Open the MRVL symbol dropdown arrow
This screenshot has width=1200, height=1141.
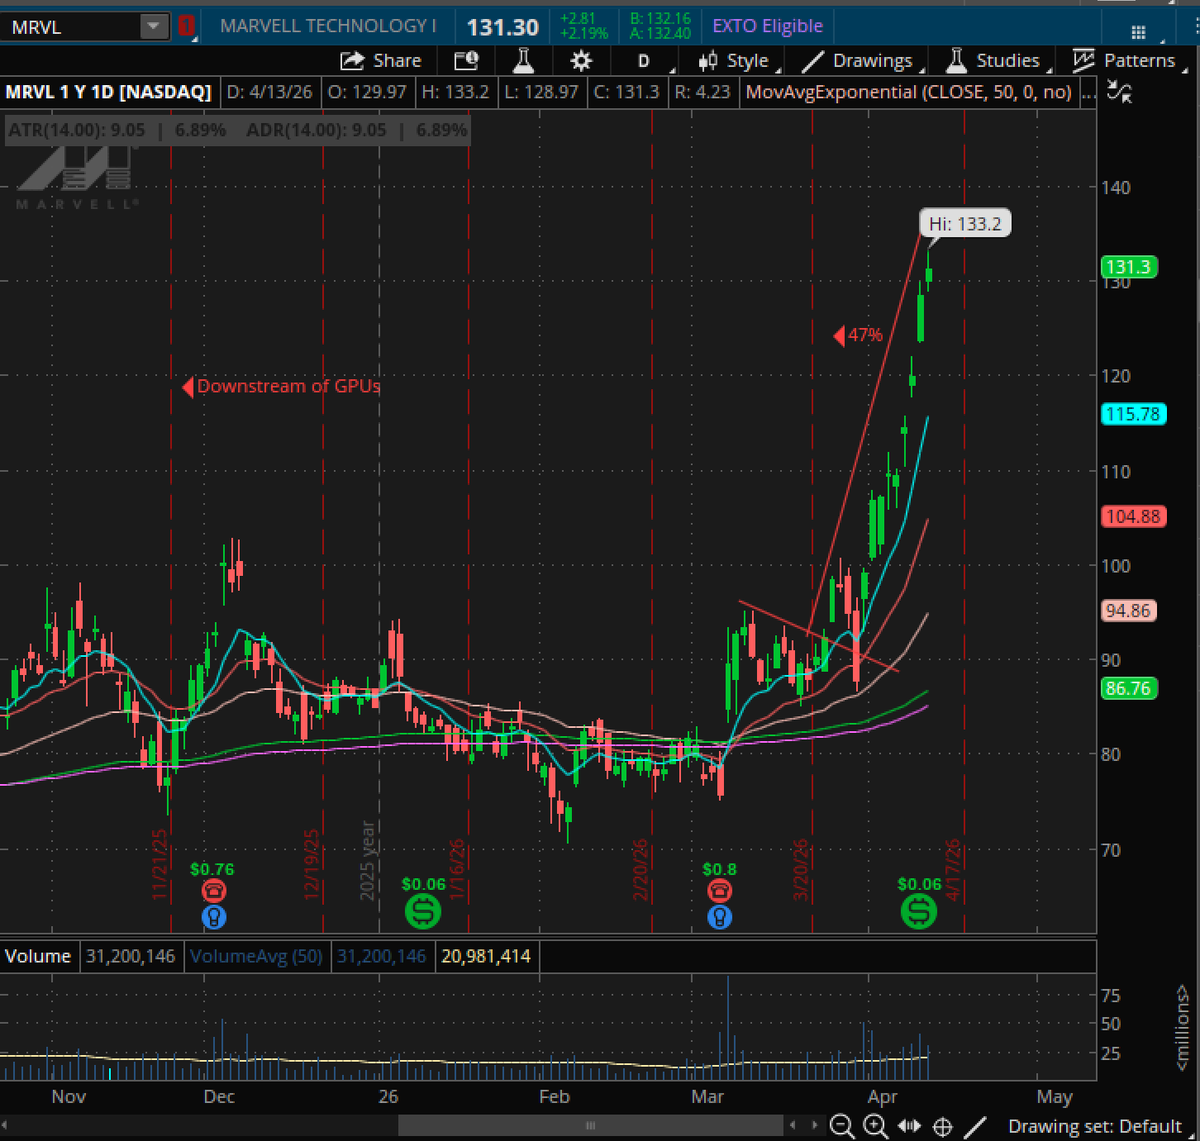pos(155,27)
